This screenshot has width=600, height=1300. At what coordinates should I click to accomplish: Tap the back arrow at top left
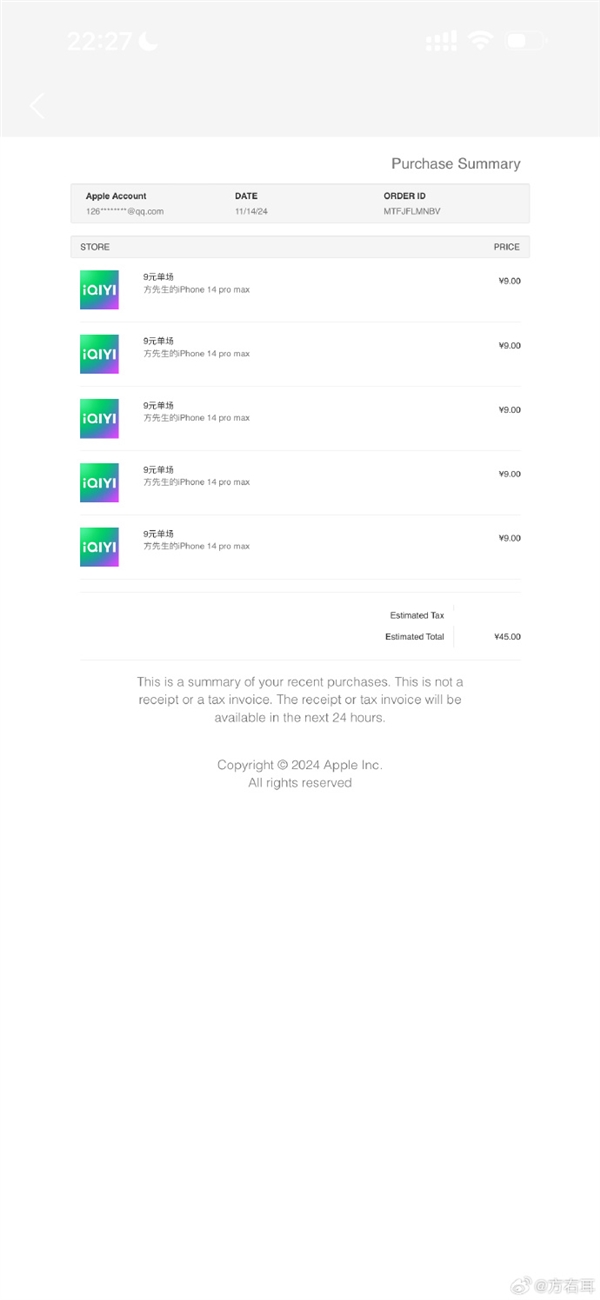point(38,106)
